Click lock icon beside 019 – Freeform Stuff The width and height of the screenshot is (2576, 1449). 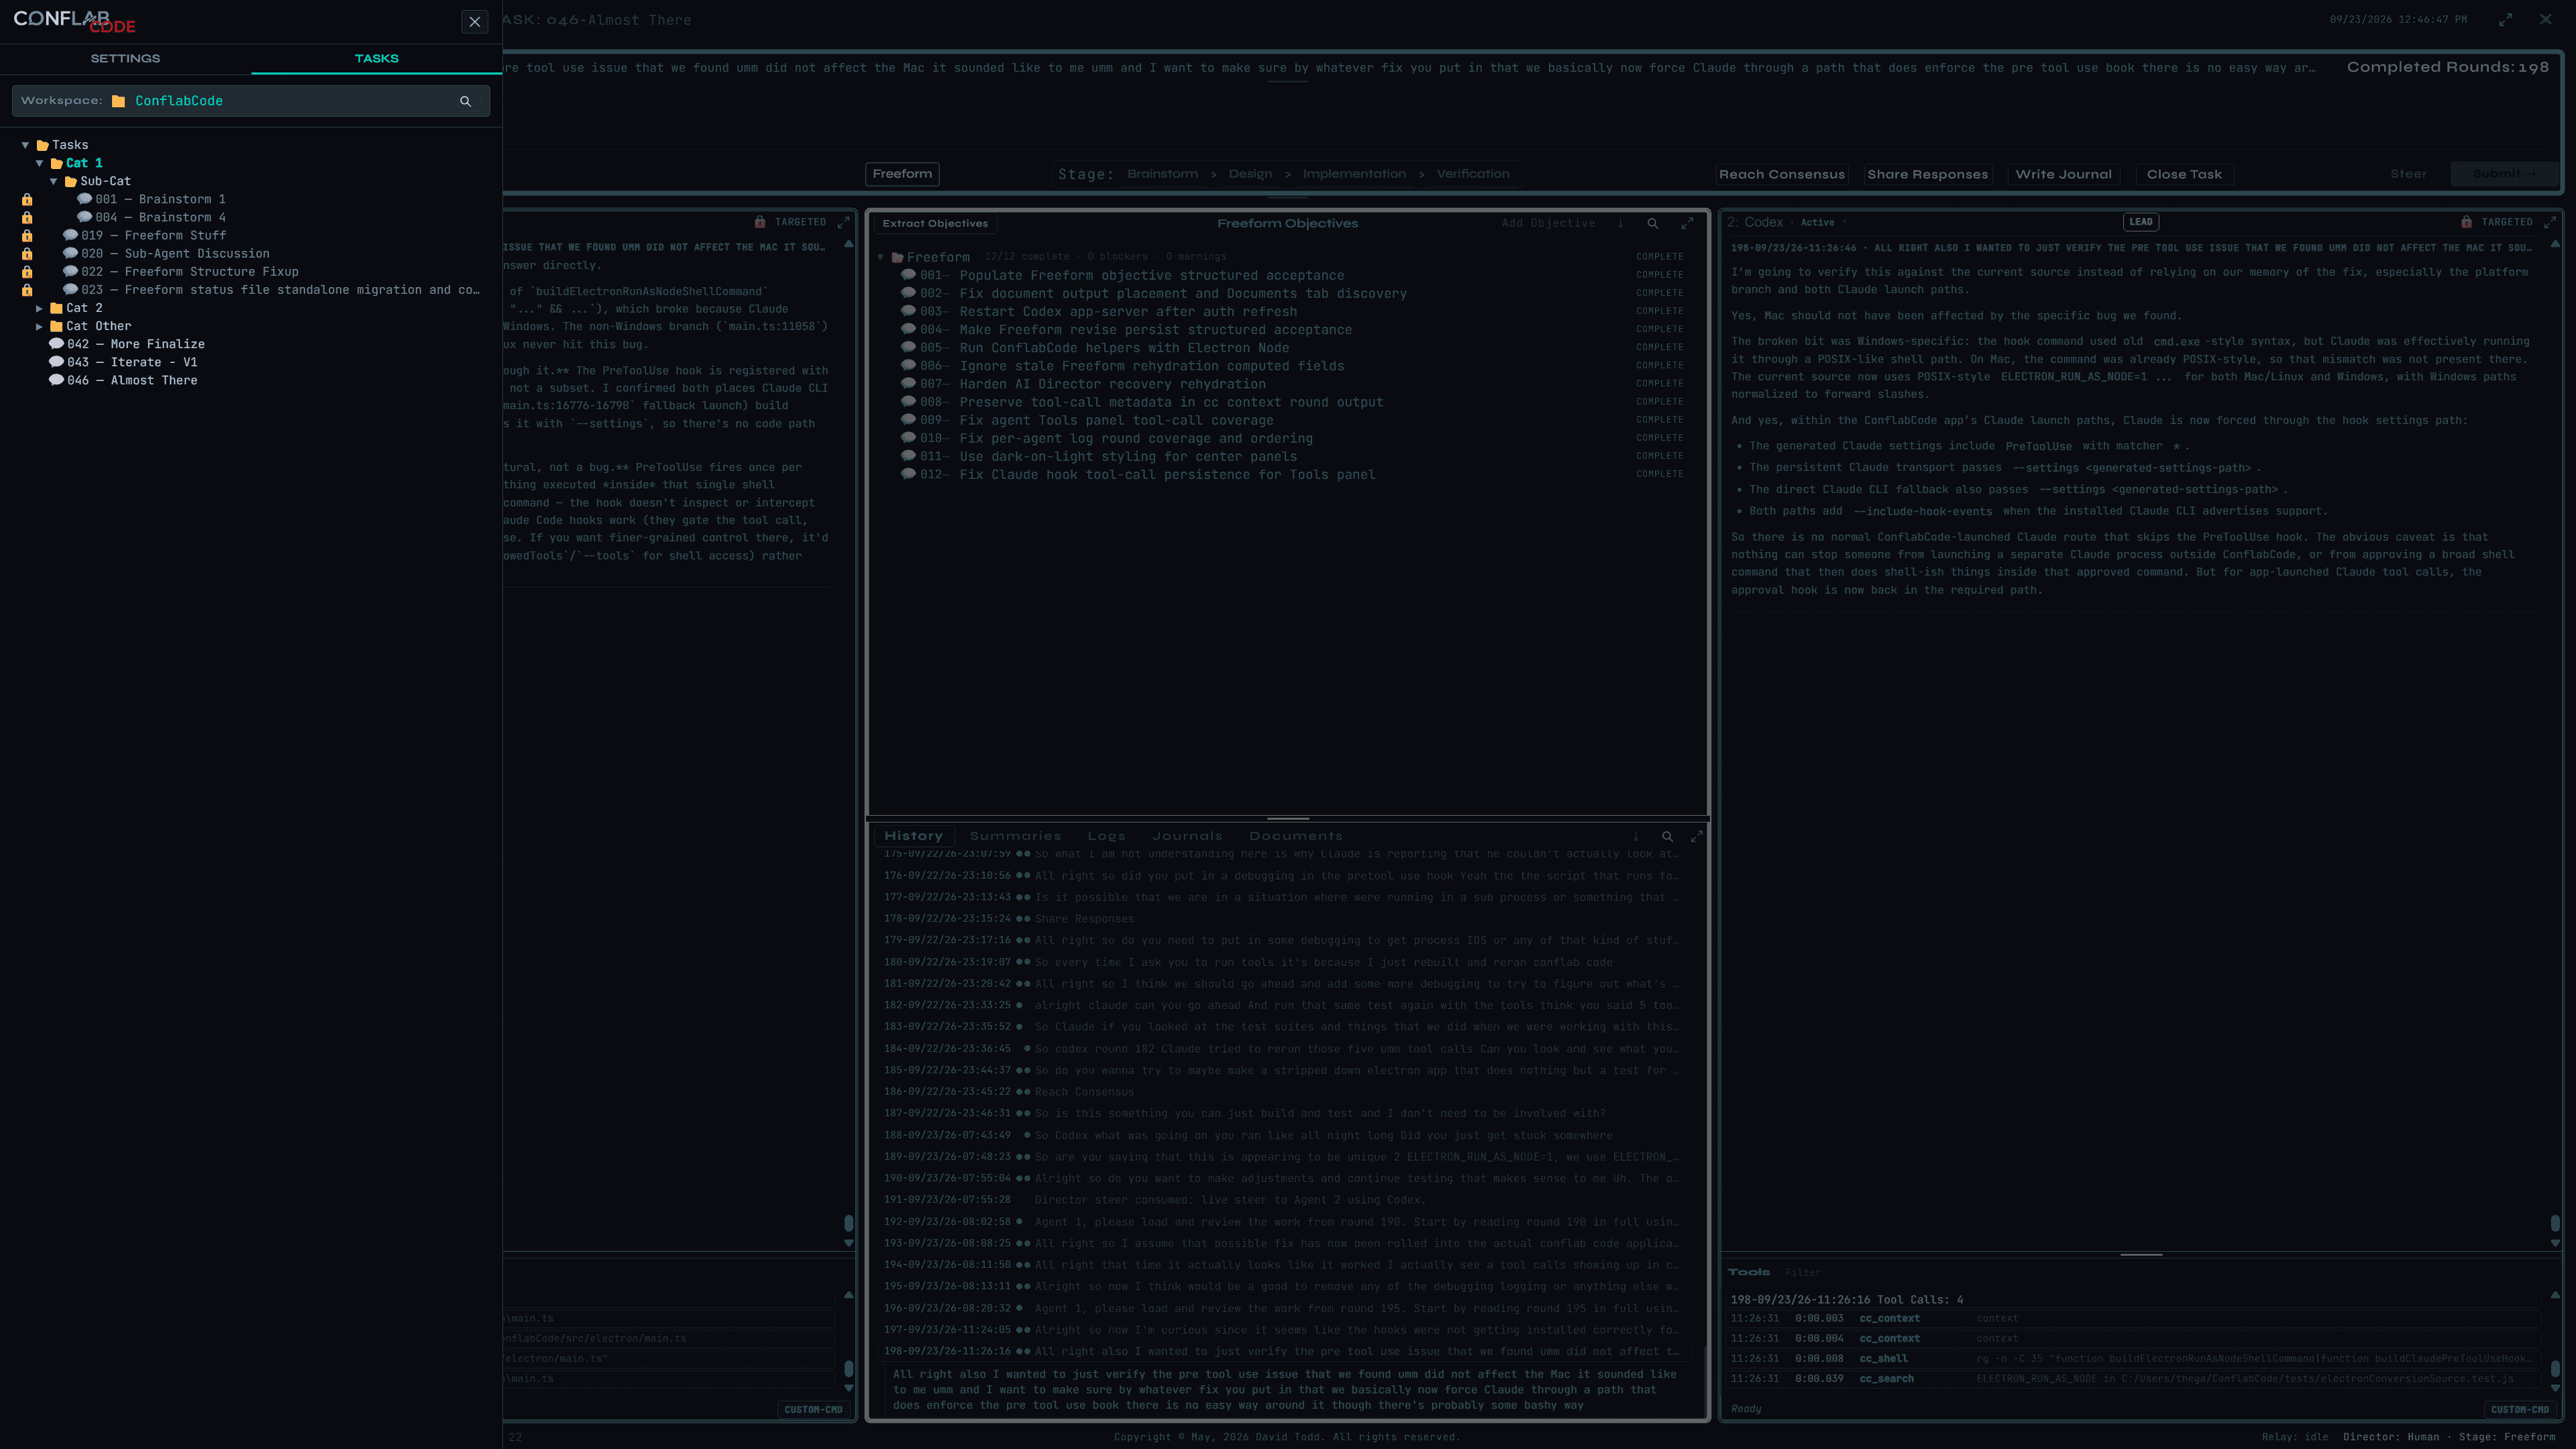coord(27,236)
